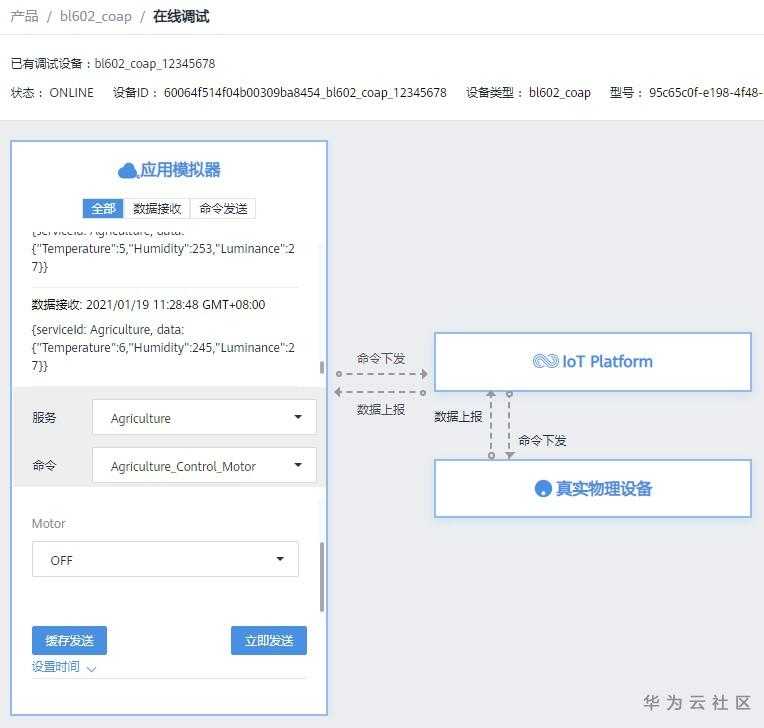Click the Temperature 6 Humidity 245 data entry

[163, 347]
